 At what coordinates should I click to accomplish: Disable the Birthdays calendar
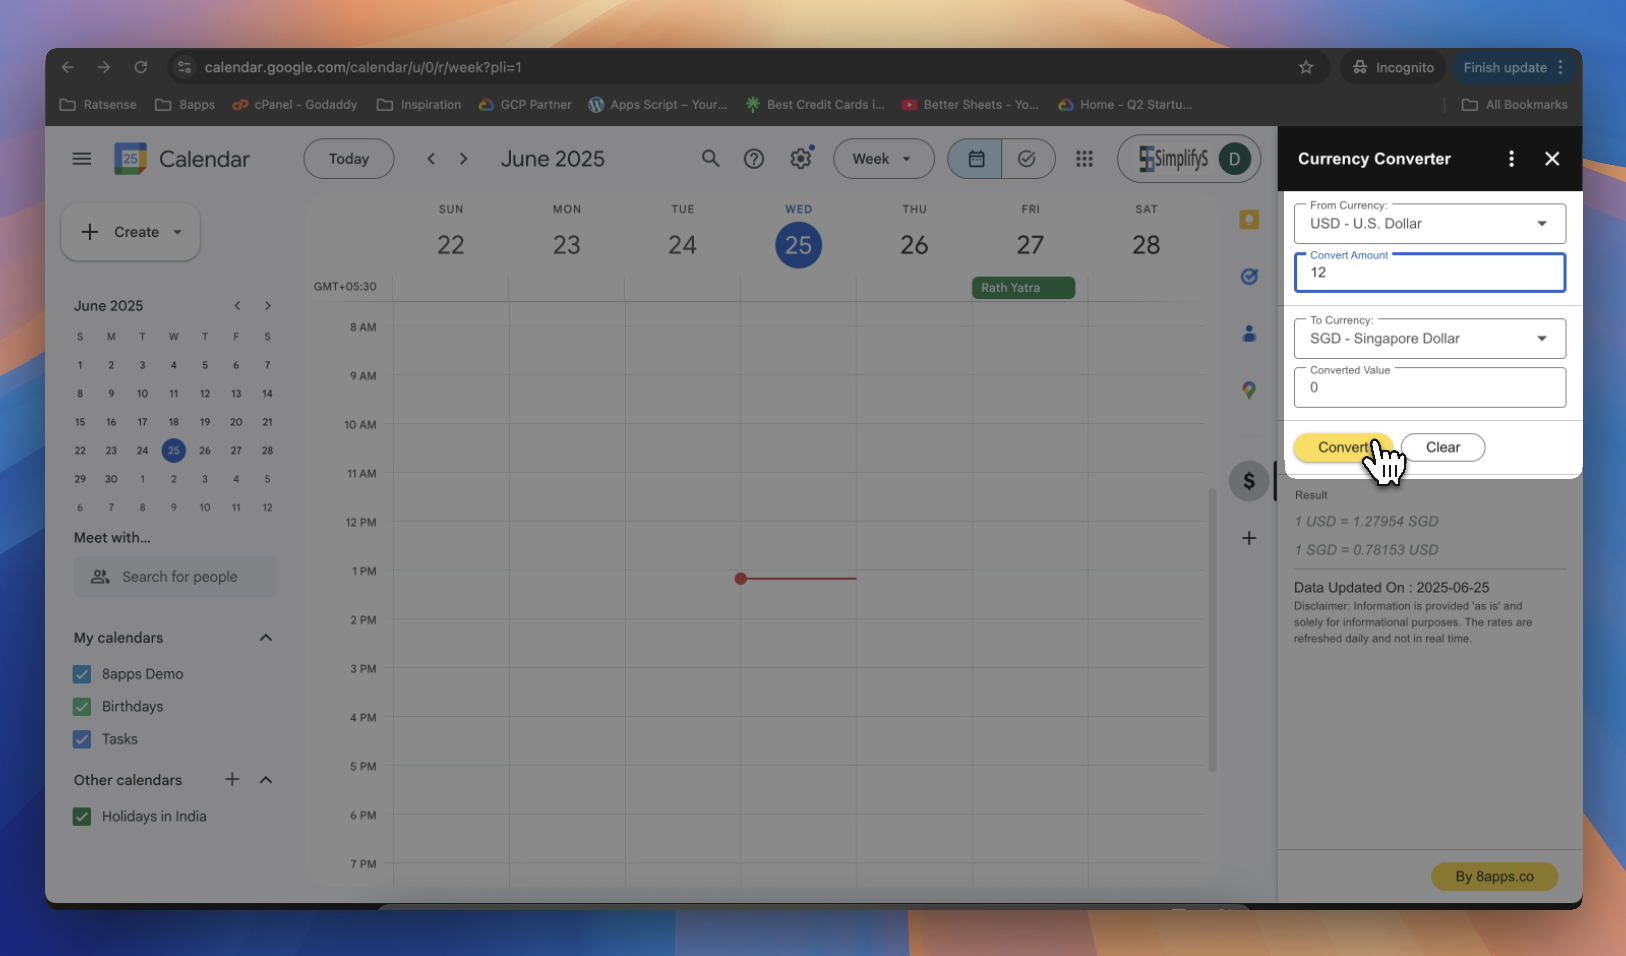(81, 706)
